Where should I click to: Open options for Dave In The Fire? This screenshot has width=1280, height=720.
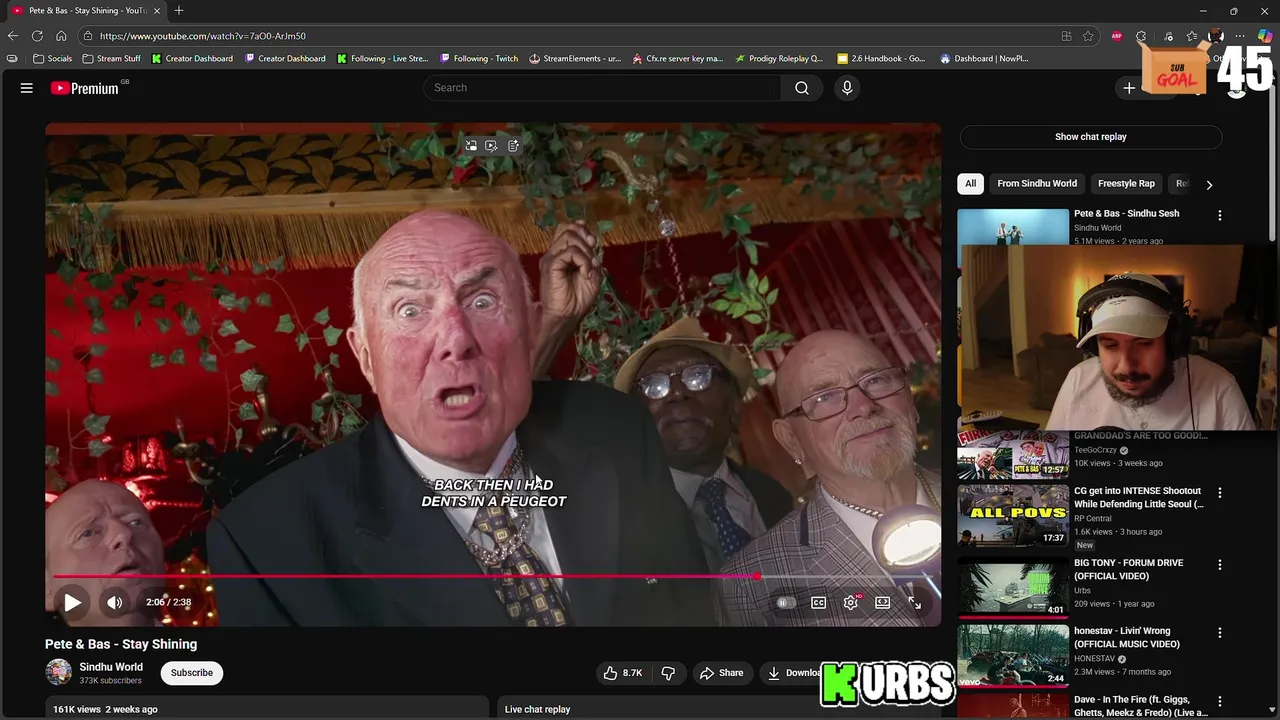pos(1219,701)
